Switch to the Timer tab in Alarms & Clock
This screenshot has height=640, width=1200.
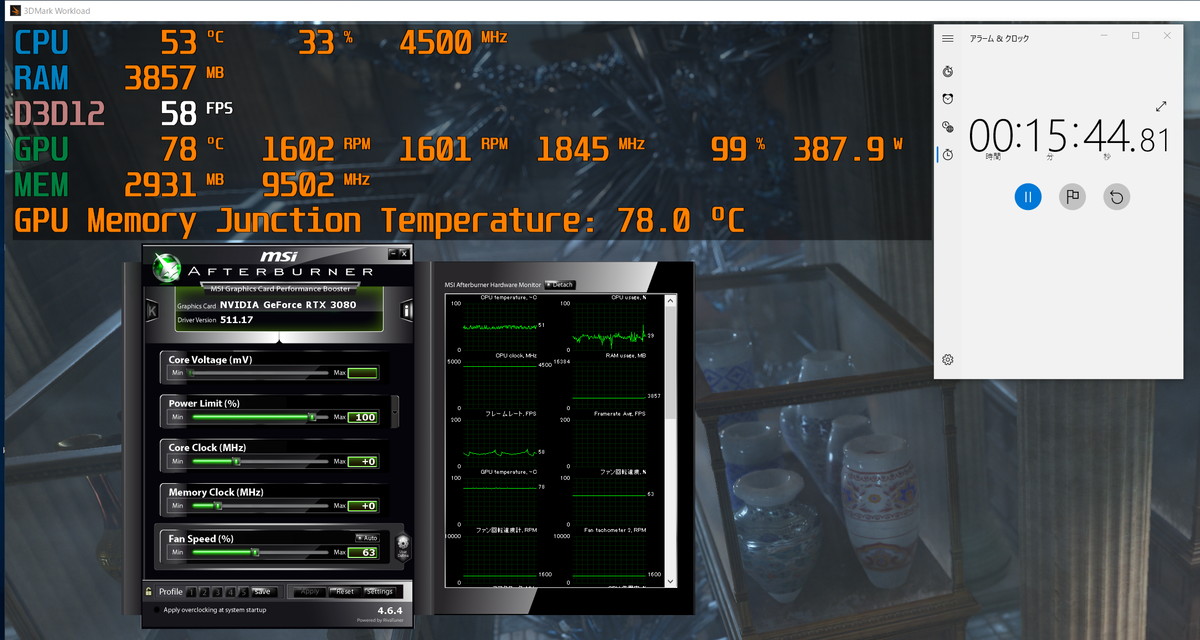(x=948, y=71)
